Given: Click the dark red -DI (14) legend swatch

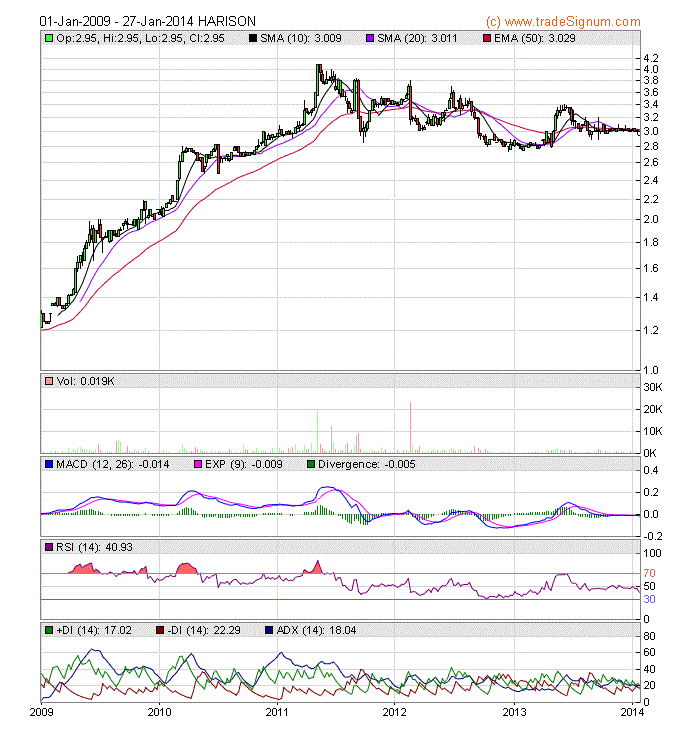Looking at the screenshot, I should click(160, 630).
